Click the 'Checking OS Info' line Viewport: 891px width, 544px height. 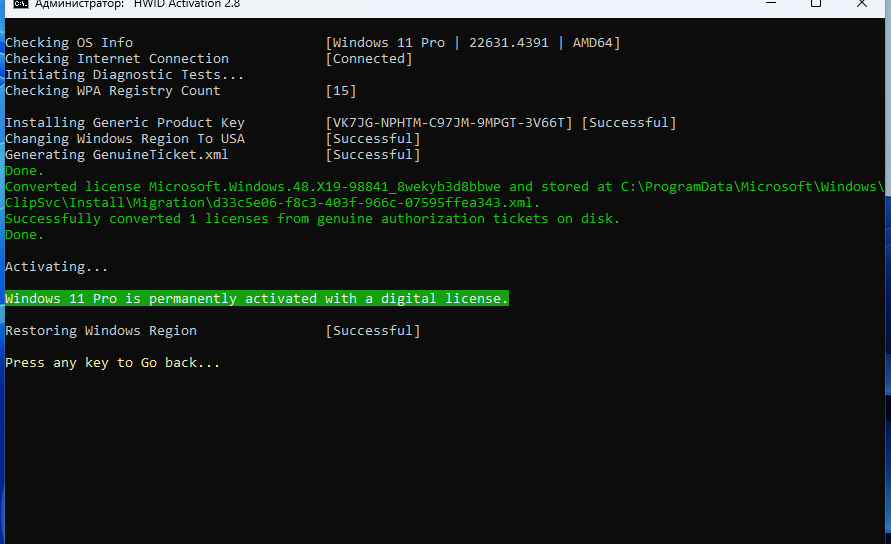[69, 43]
